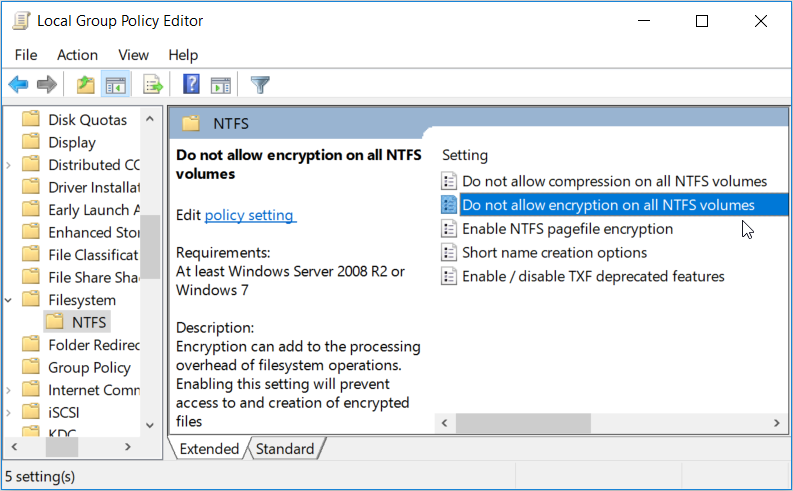This screenshot has height=491, width=793.
Task: Select the Group Policy folder in tree
Action: coord(89,367)
